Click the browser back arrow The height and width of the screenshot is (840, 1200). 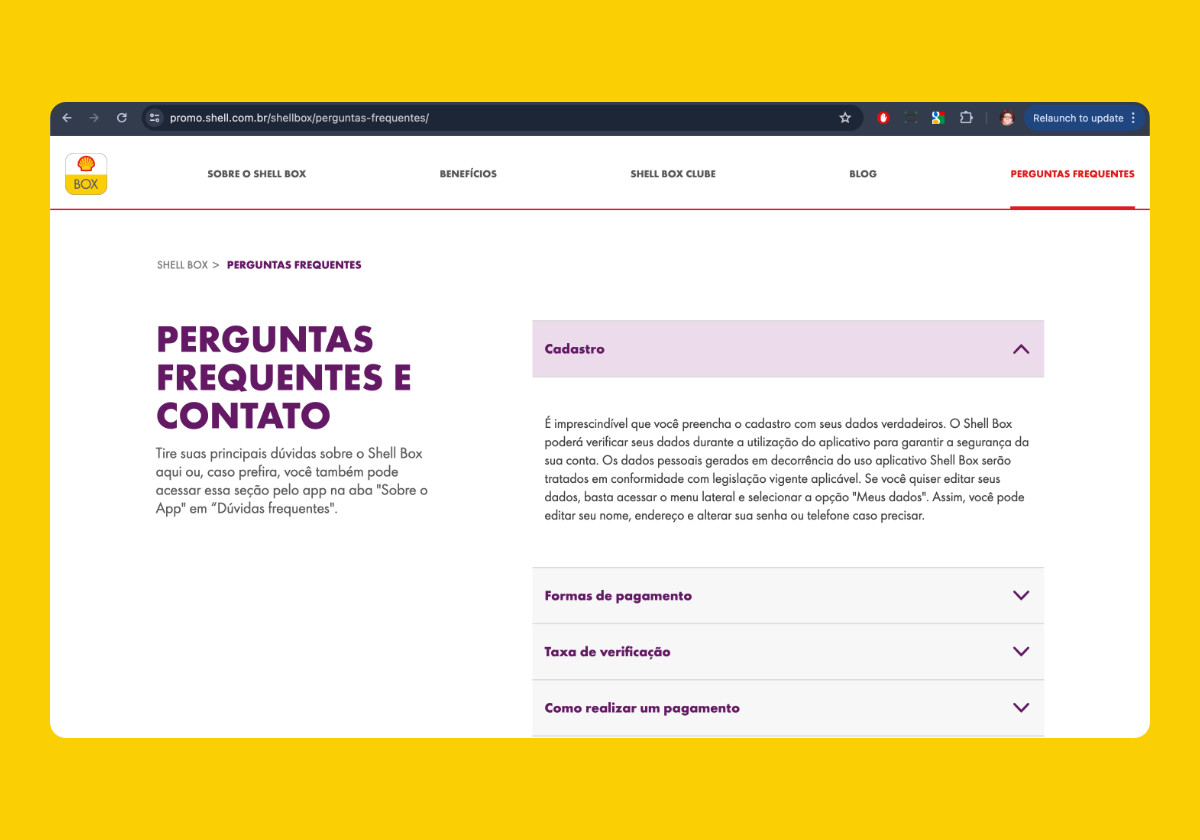(x=67, y=118)
